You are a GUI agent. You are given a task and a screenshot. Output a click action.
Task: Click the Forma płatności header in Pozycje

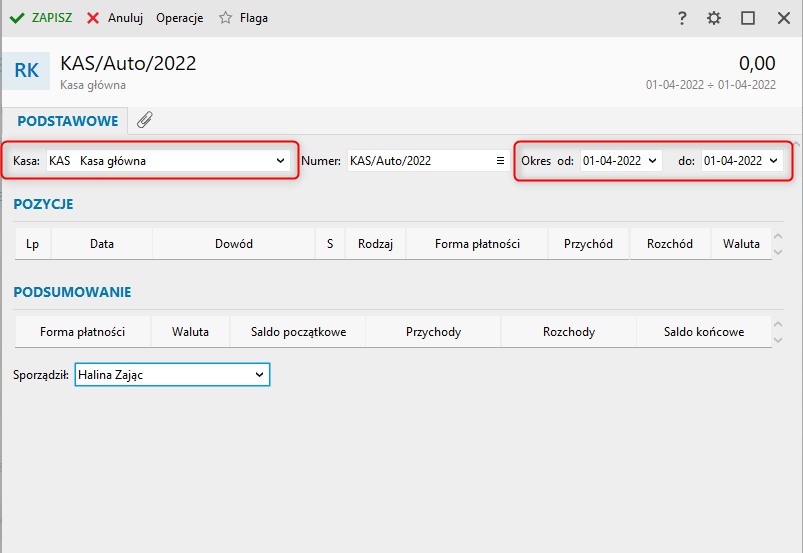click(477, 244)
